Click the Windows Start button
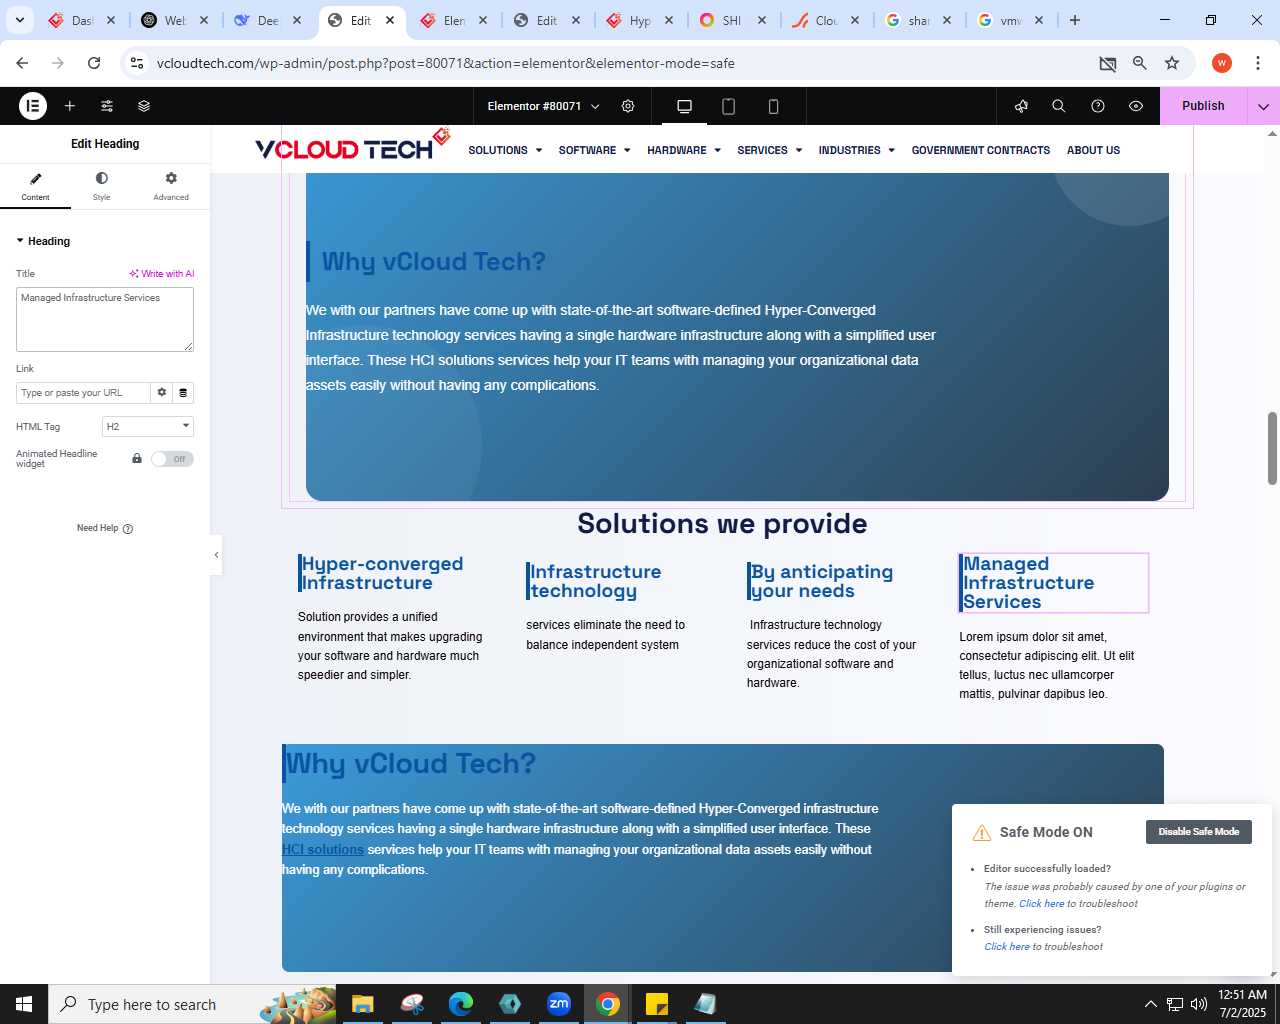The image size is (1280, 1024). 24,1004
